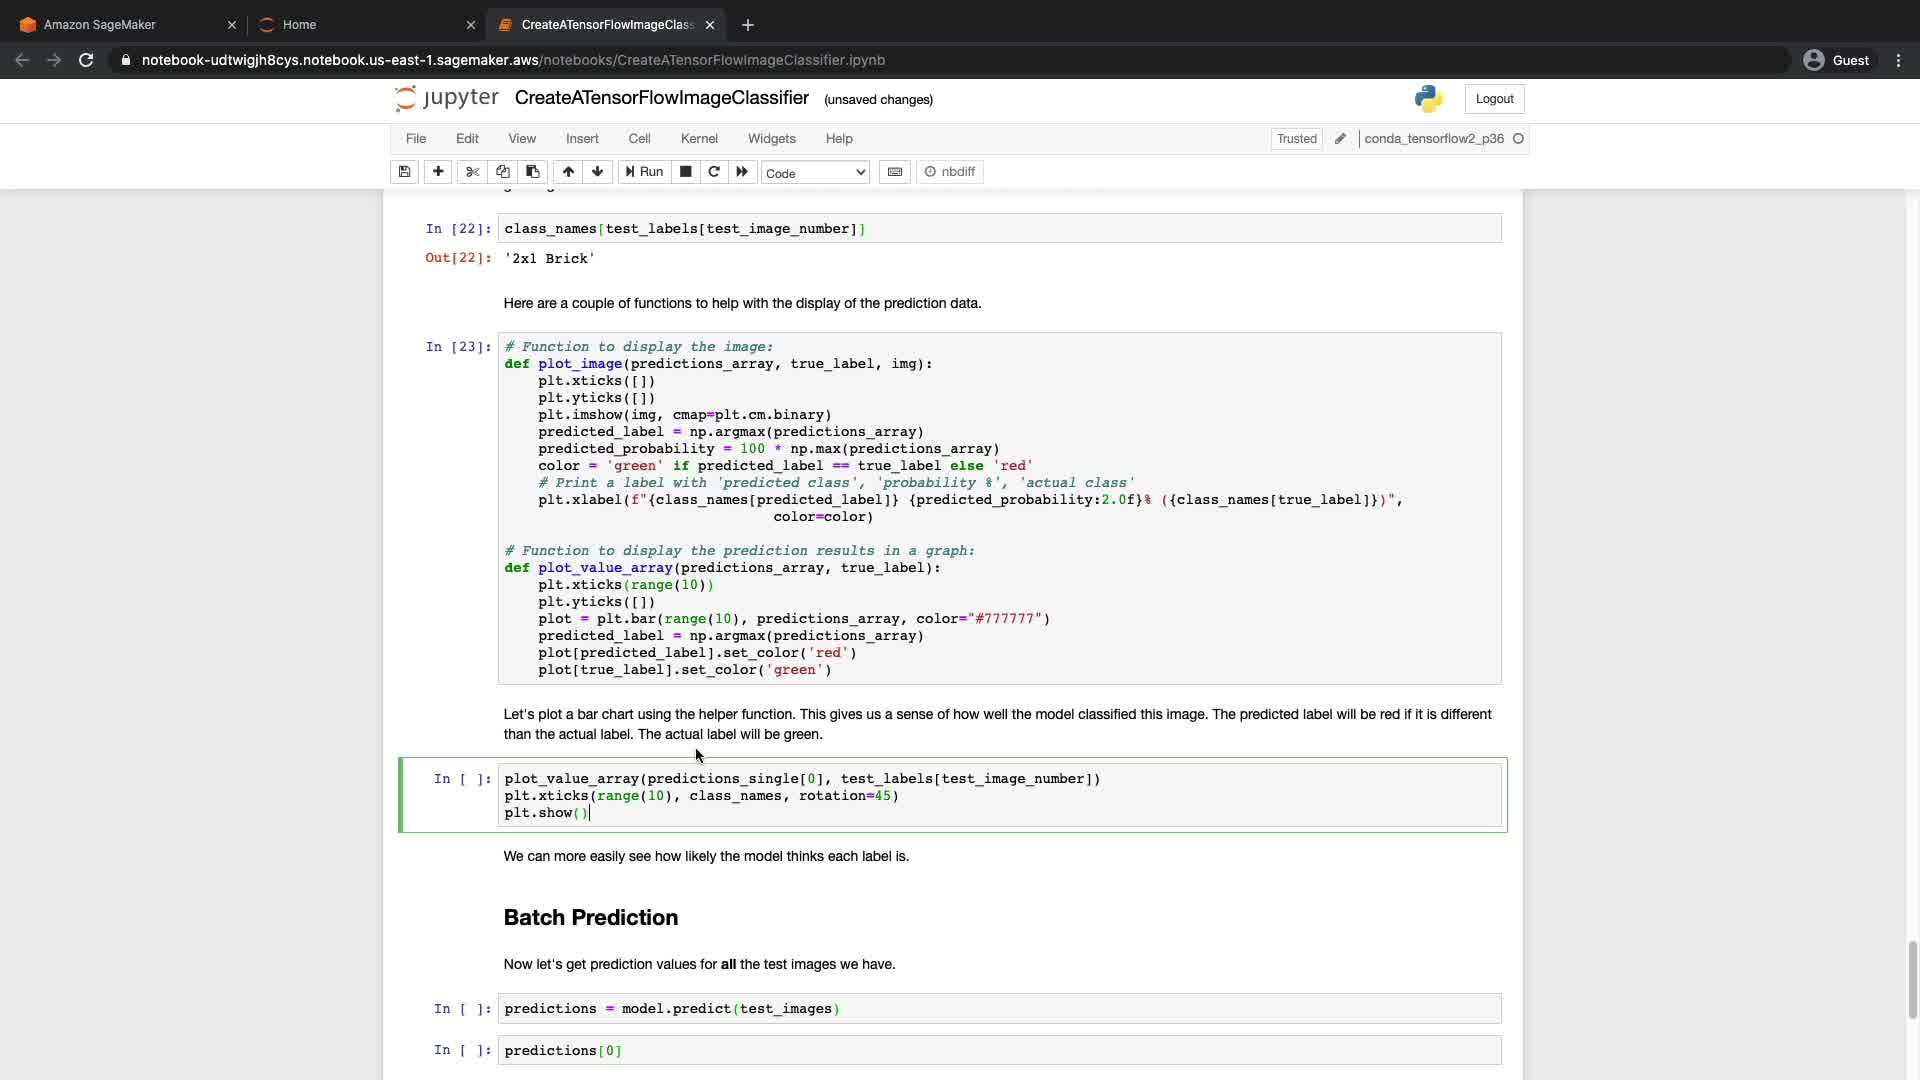The height and width of the screenshot is (1080, 1920).
Task: Restart the kernel with circular arrow
Action: click(714, 172)
